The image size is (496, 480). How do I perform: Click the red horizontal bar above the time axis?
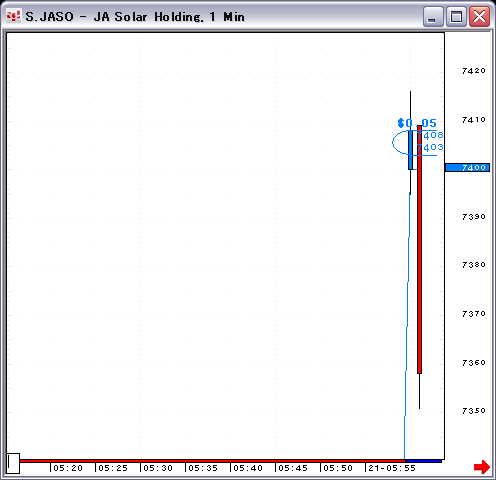[212, 461]
